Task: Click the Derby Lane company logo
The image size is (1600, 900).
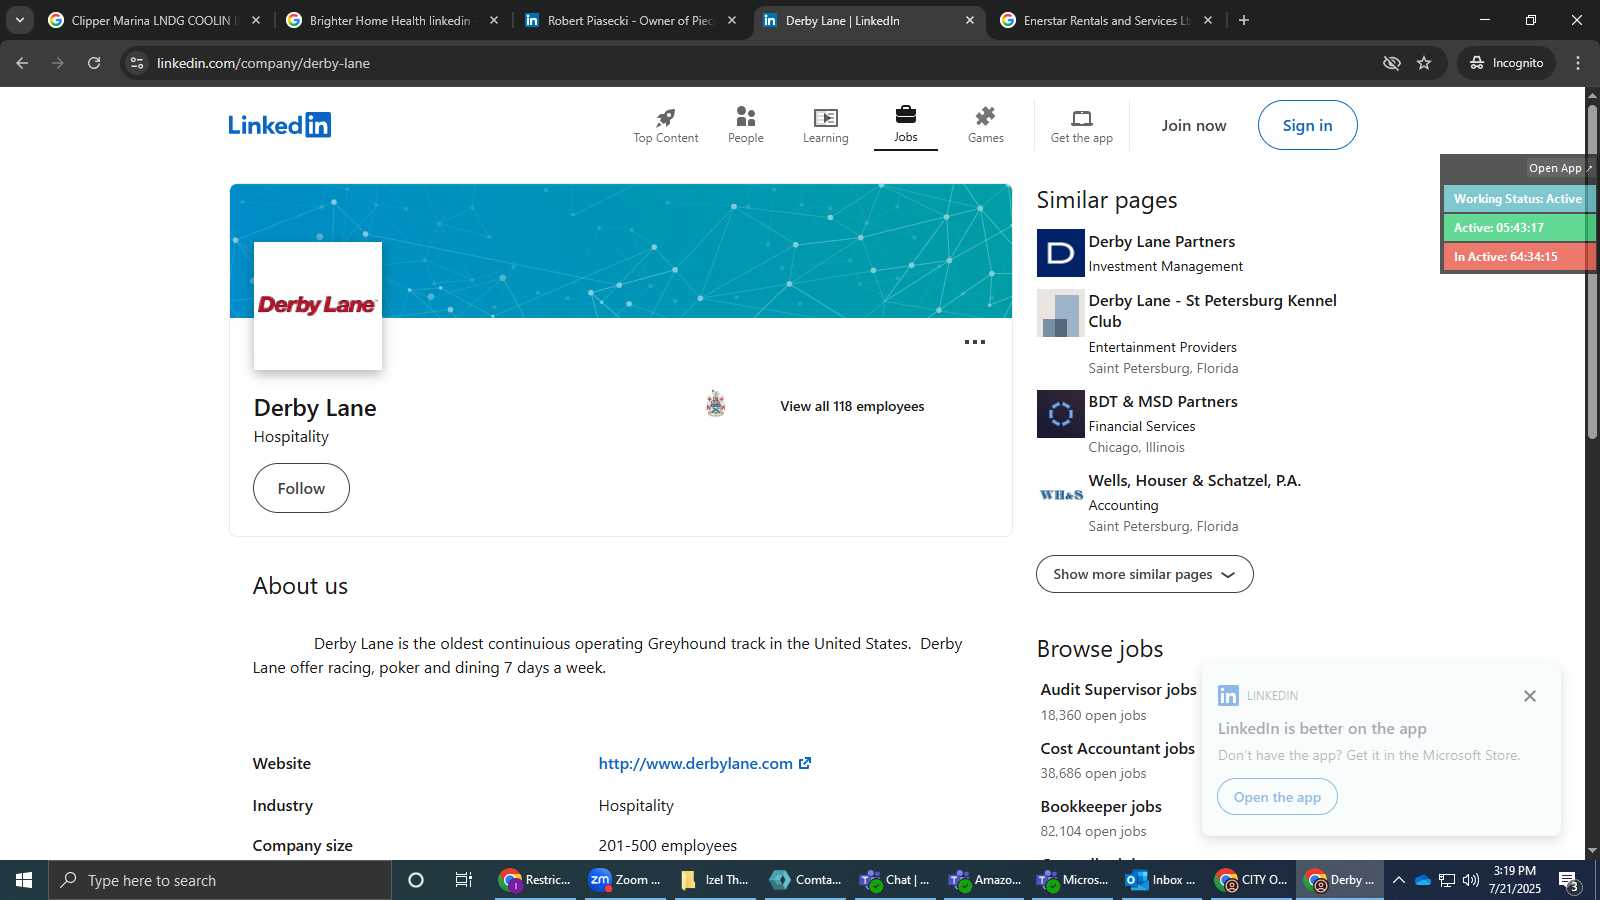Action: [x=317, y=306]
